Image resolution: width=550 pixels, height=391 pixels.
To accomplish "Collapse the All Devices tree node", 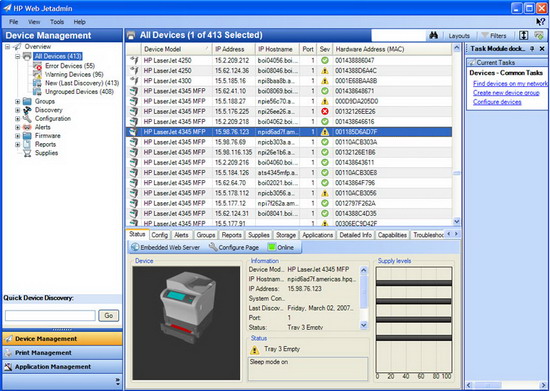I will click(x=18, y=56).
